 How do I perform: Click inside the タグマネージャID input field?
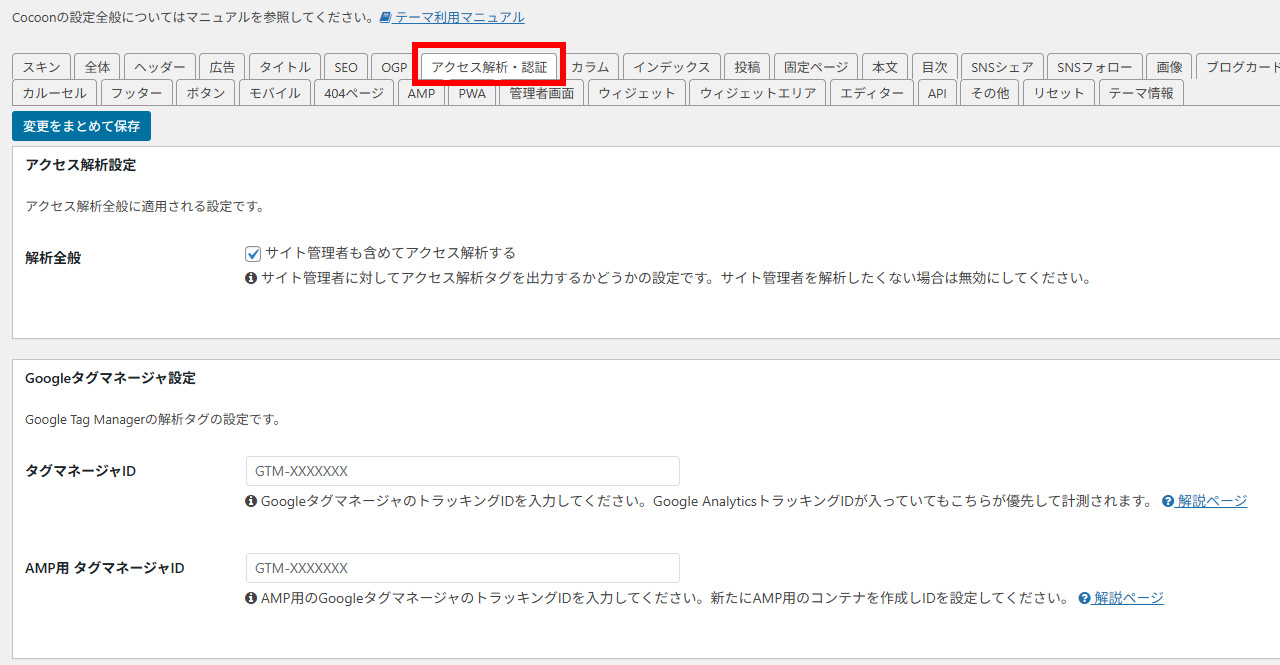point(462,470)
